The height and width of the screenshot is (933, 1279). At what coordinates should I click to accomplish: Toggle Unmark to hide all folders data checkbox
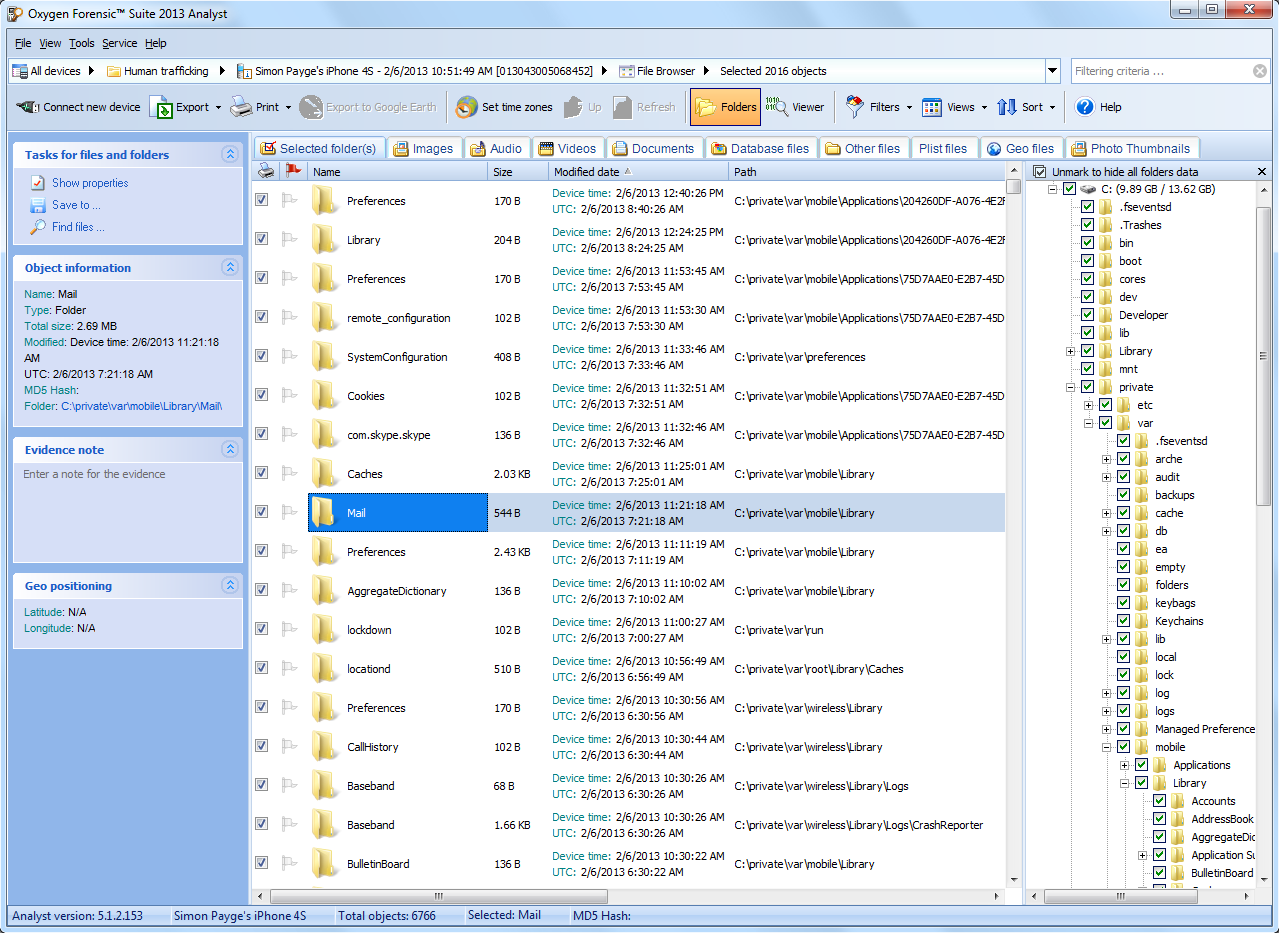click(1040, 172)
